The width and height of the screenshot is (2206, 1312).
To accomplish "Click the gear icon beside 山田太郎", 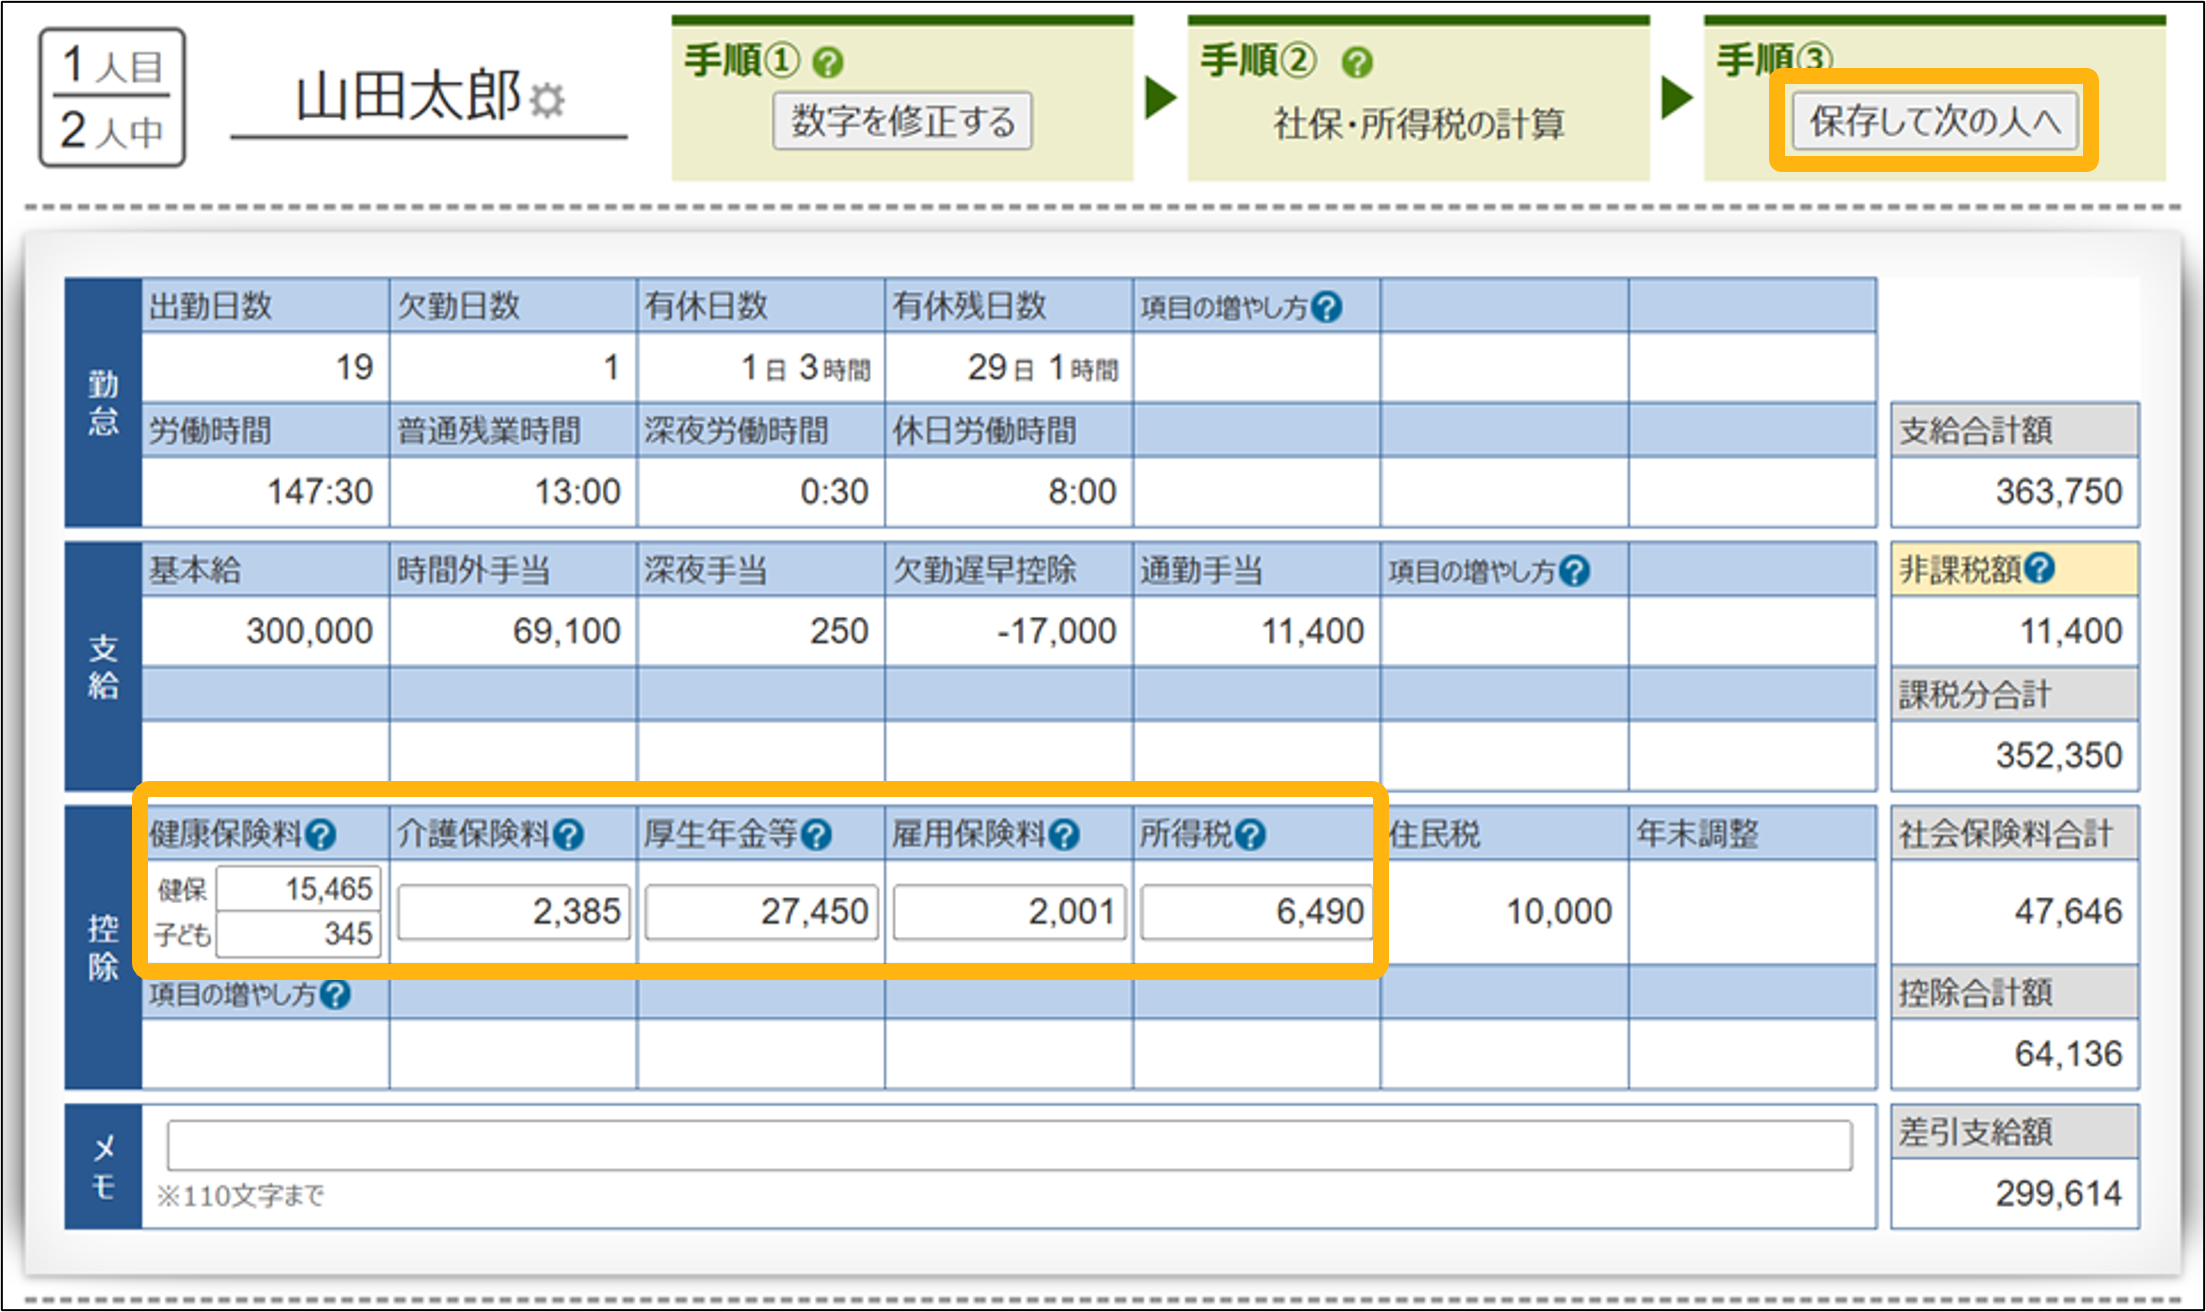I will 547,100.
